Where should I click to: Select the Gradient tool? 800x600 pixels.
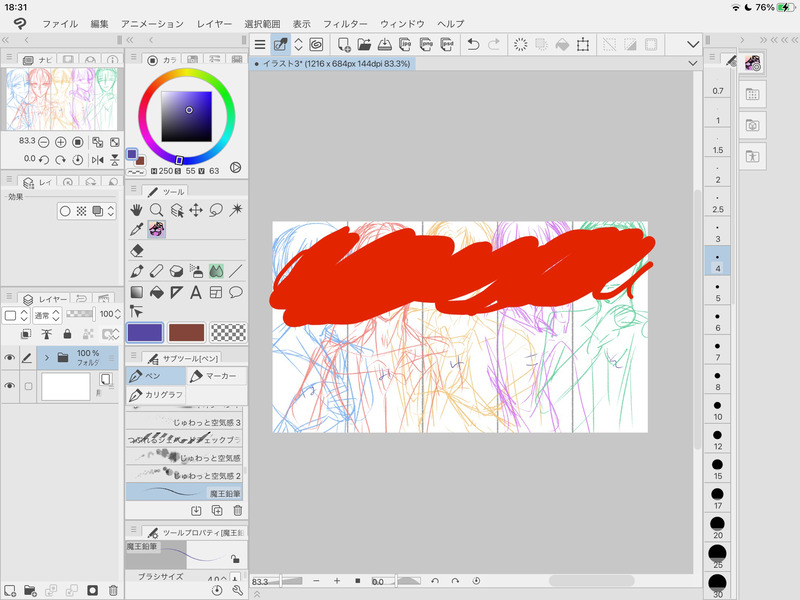click(x=137, y=292)
